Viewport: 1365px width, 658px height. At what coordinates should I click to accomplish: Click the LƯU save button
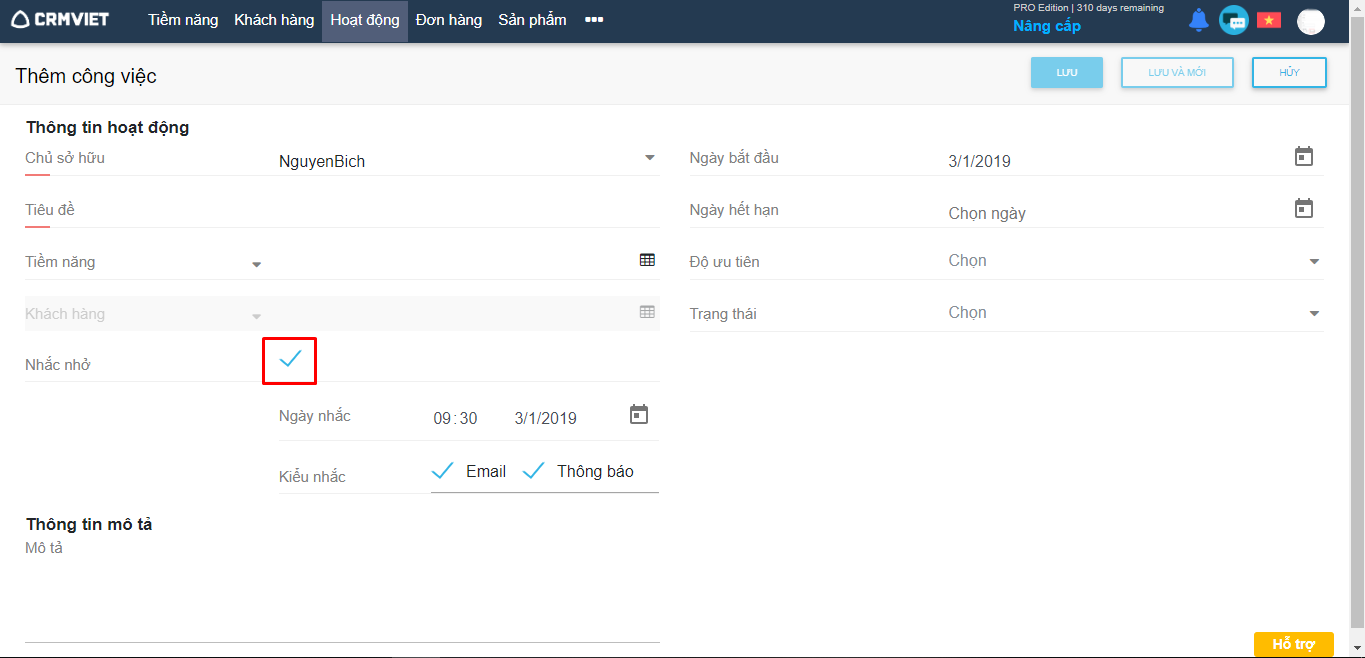pos(1066,73)
